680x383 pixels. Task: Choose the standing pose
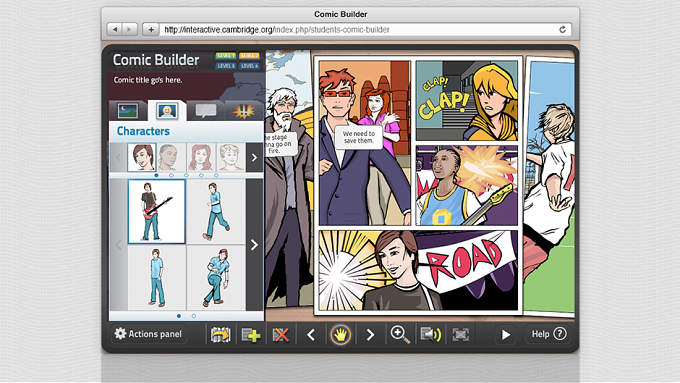(x=157, y=278)
